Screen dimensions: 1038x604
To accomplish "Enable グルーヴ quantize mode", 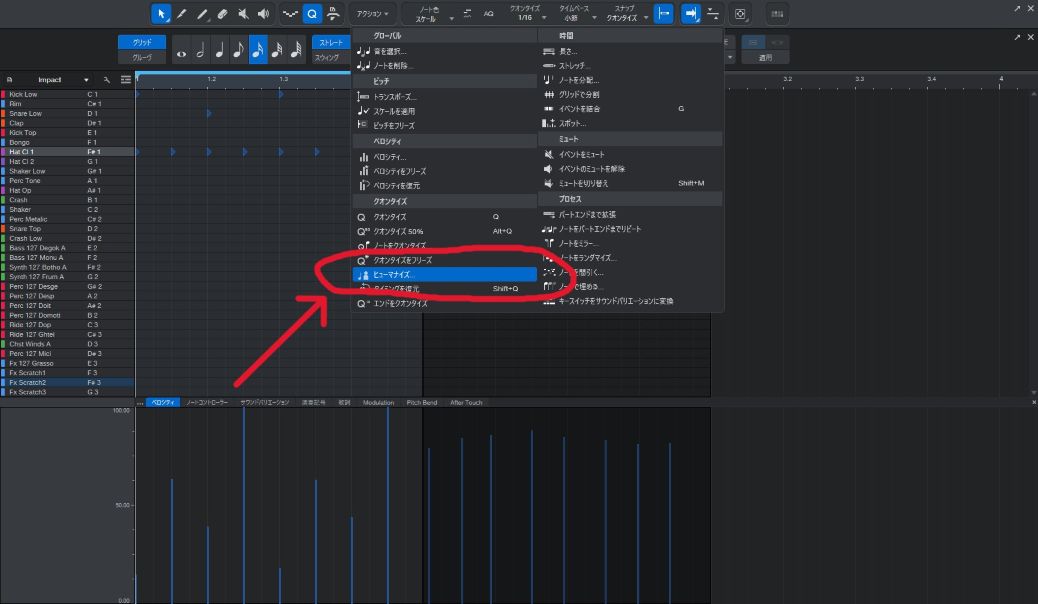I will pyautogui.click(x=142, y=58).
